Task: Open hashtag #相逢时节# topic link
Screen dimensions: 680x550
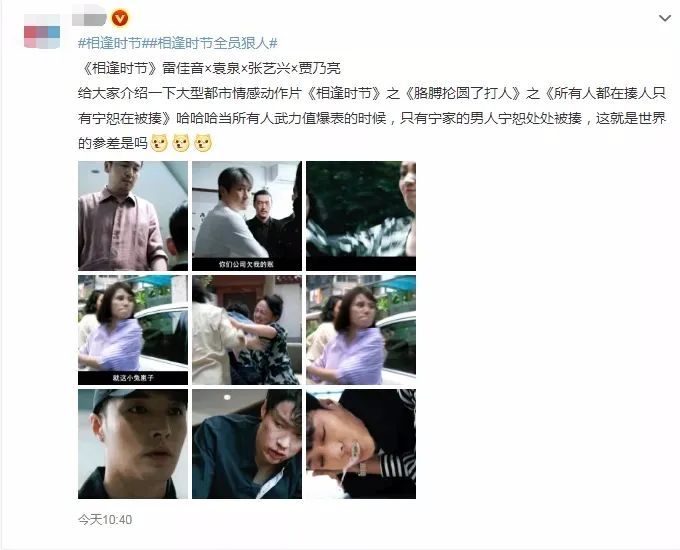Action: 110,43
